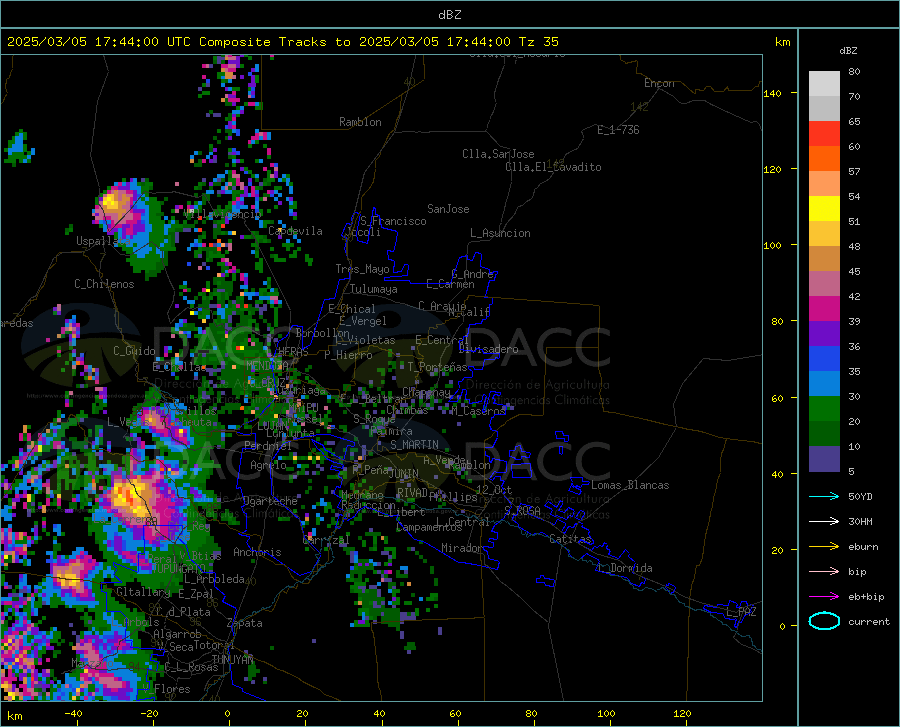Click the Uspallata map label
Screen dimensions: 900x727
102,241
